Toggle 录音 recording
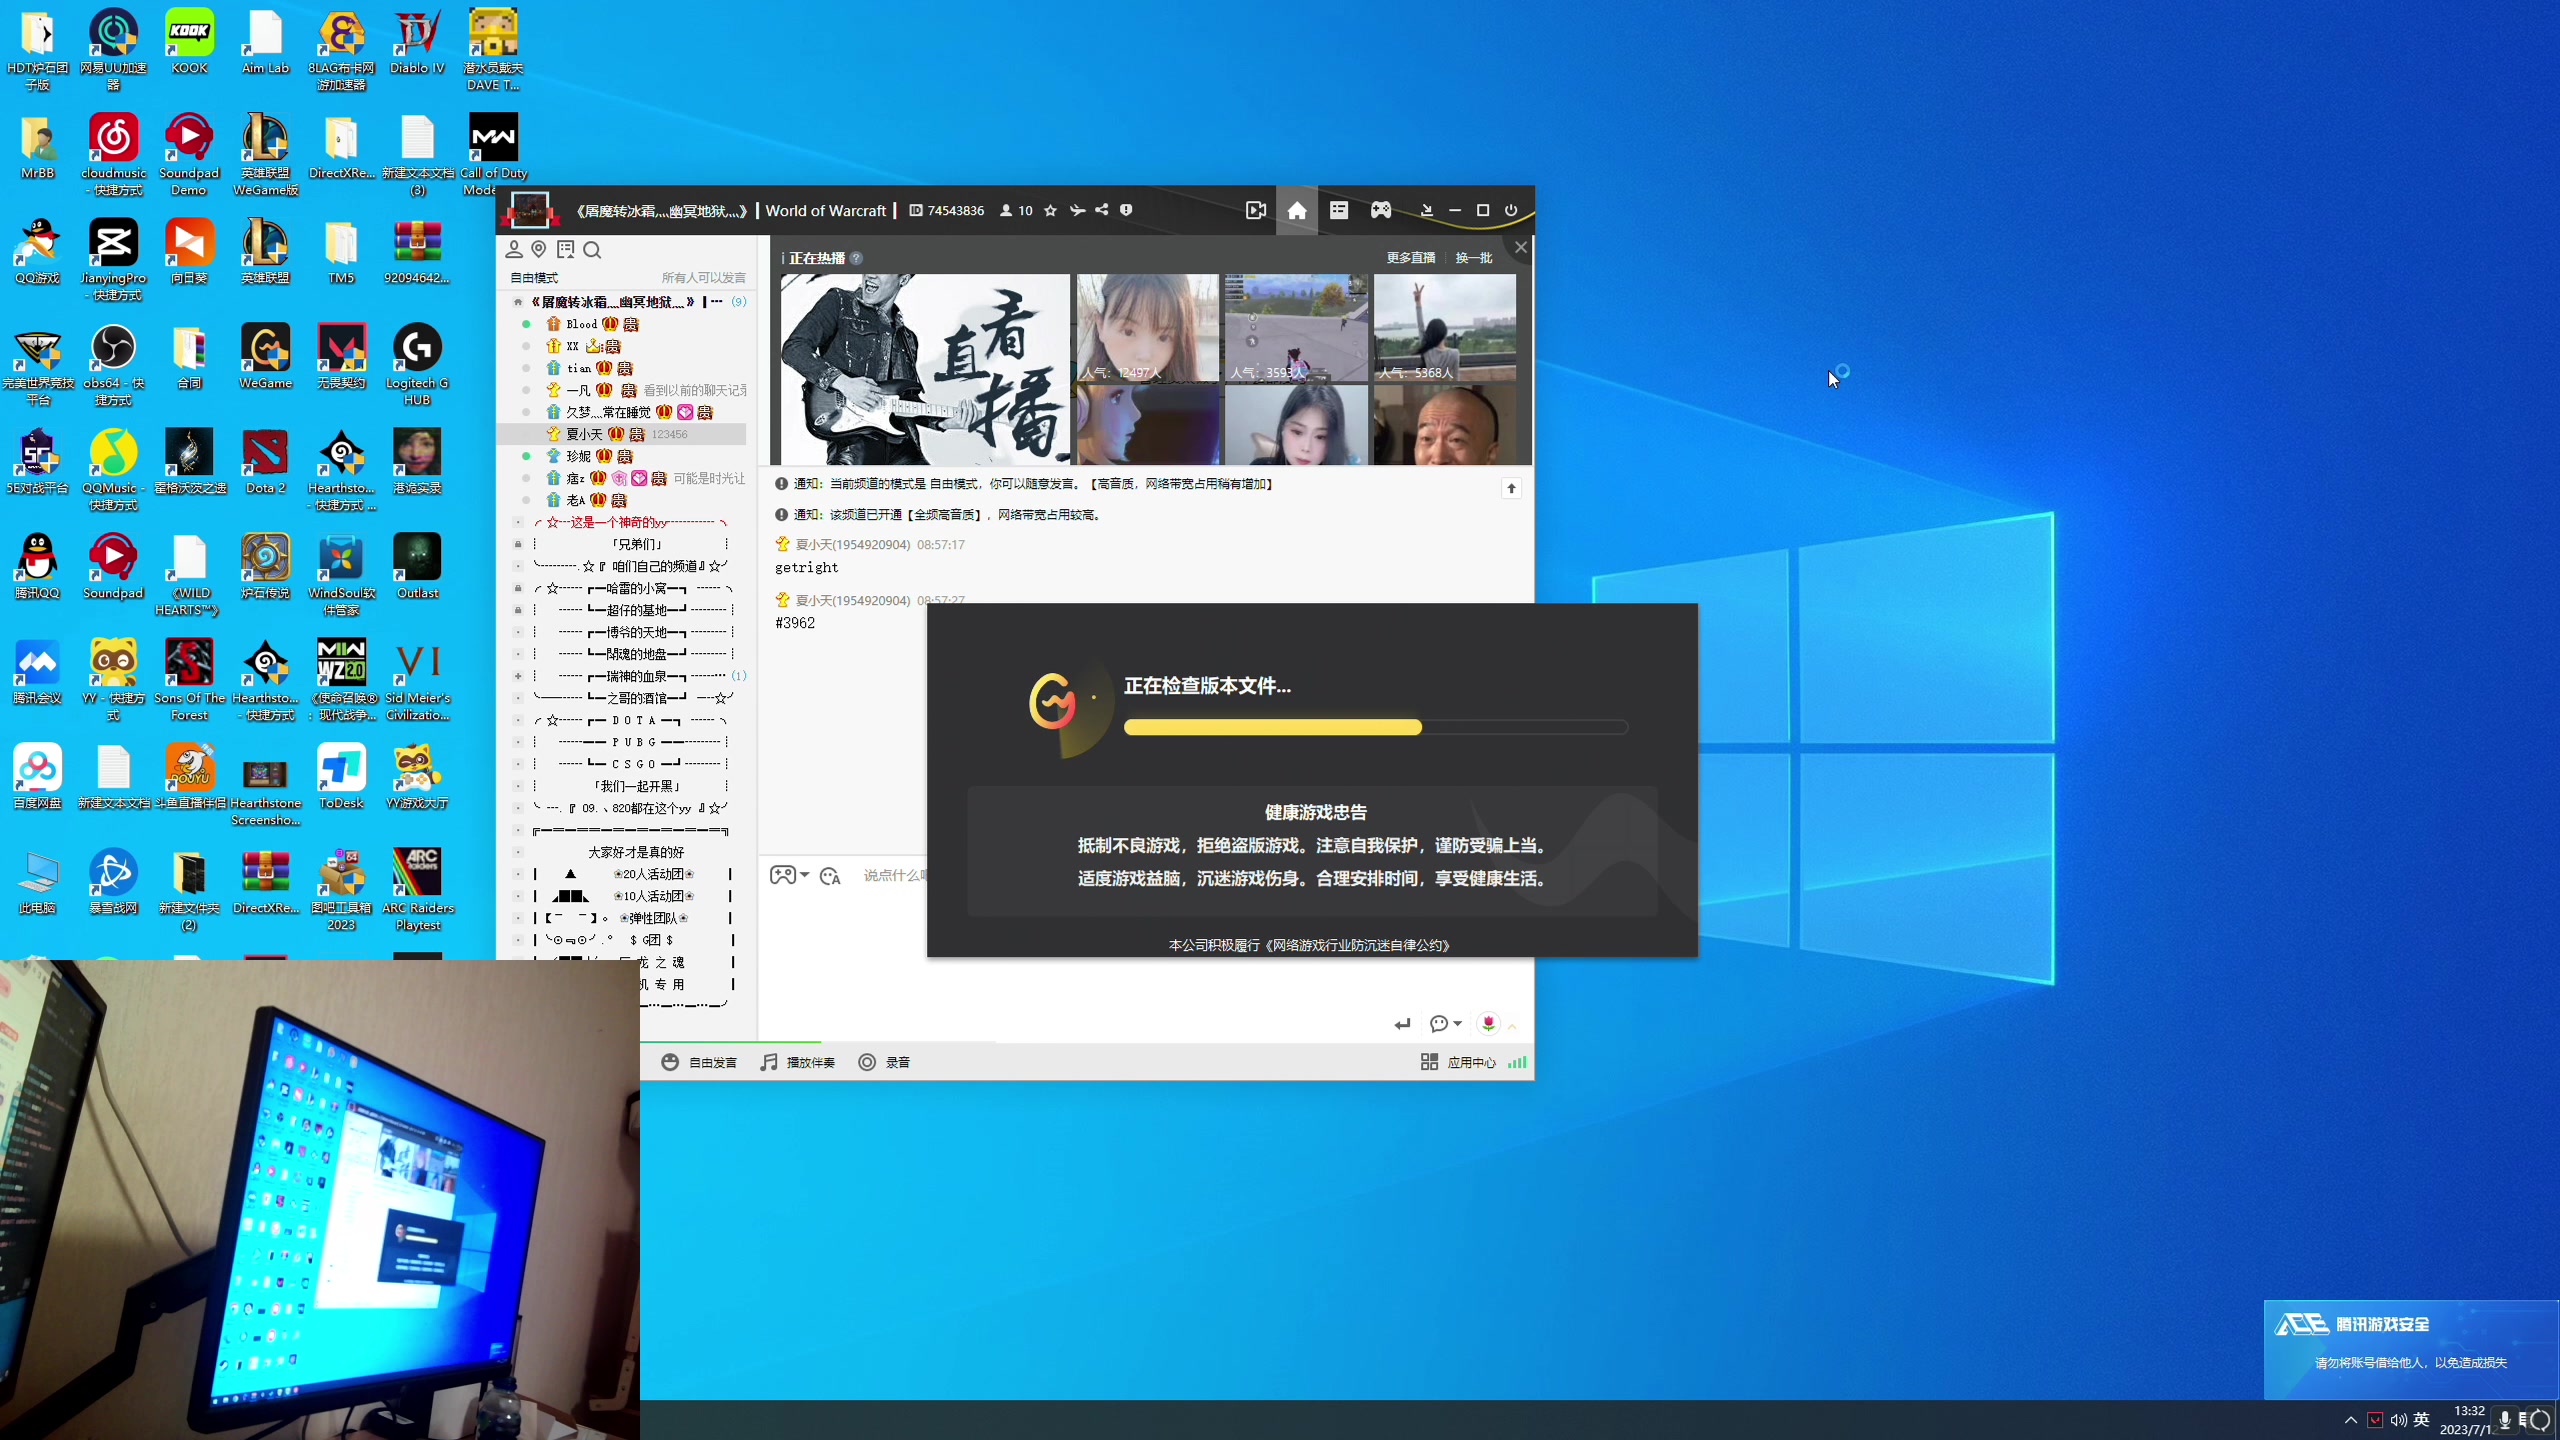 (x=884, y=1062)
